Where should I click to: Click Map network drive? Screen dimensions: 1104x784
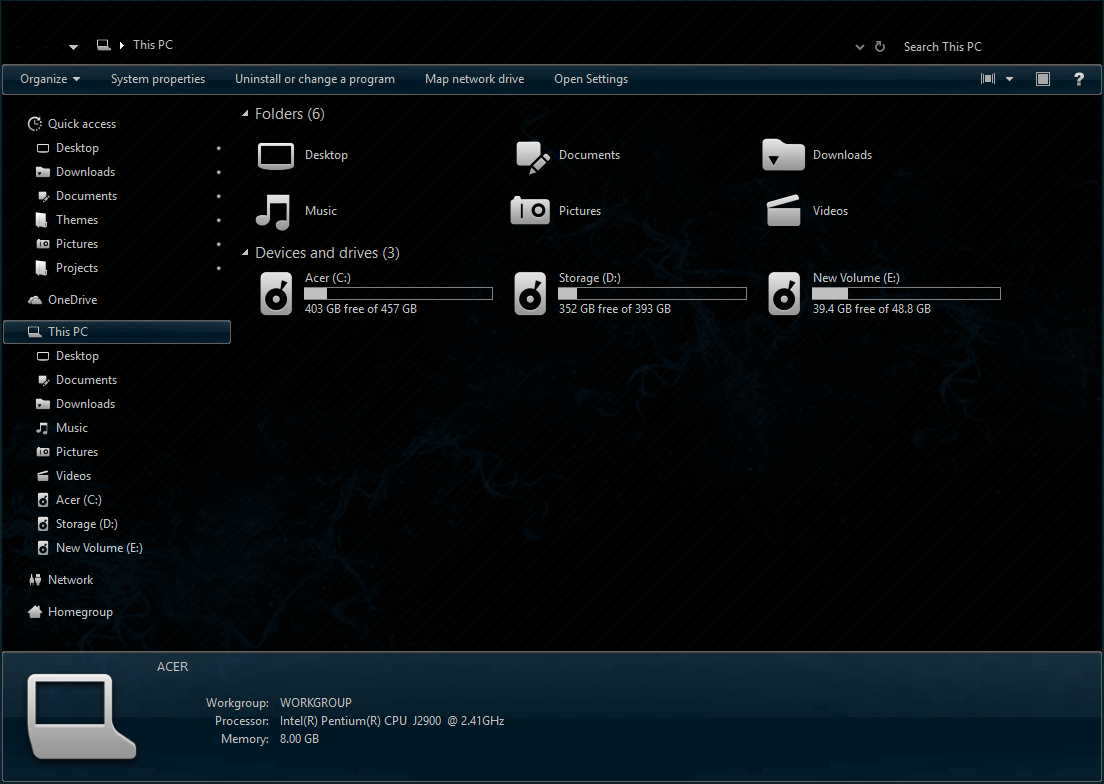tap(474, 79)
